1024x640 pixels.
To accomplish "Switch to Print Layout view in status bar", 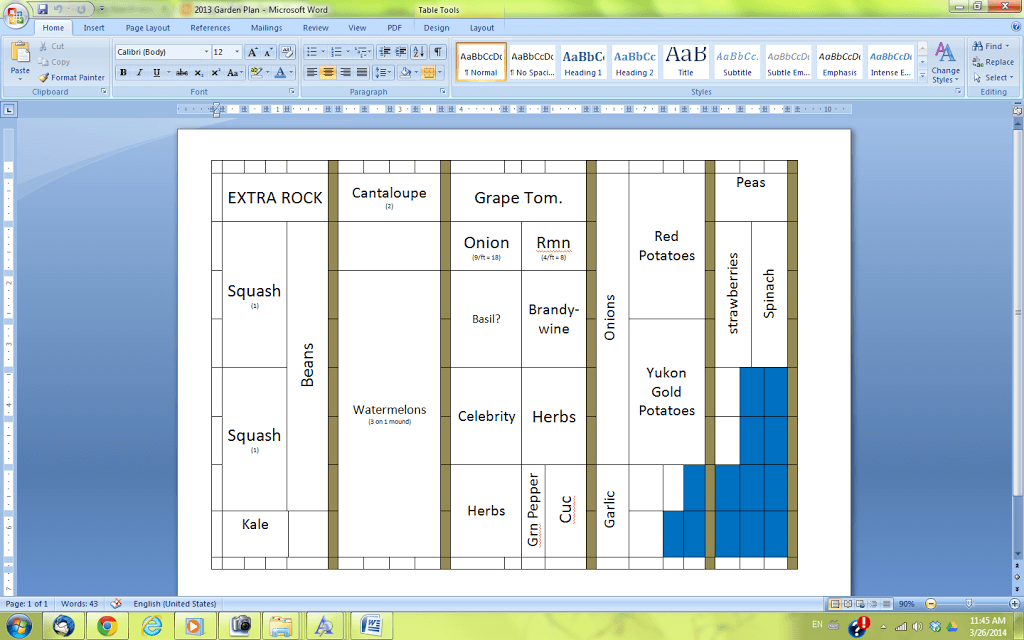I will click(x=835, y=604).
